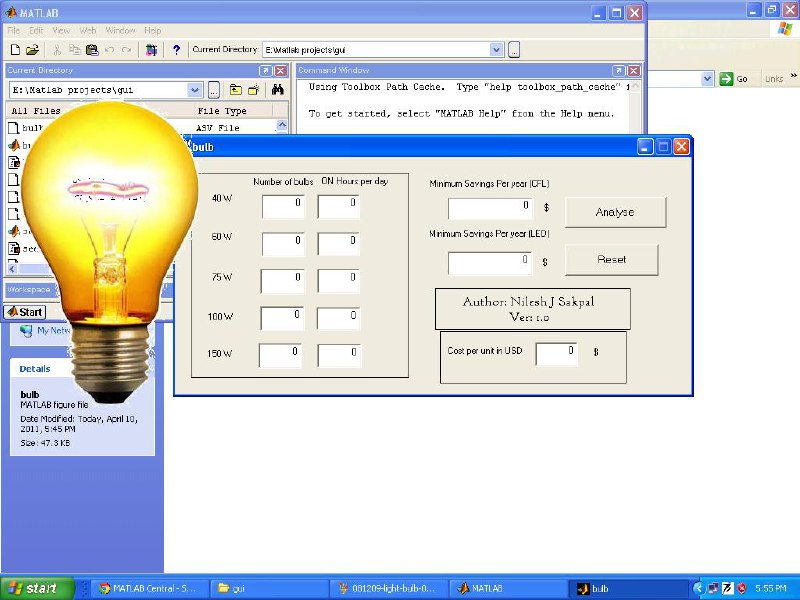Switch to the light-bulb image taskbar item
This screenshot has width=800, height=600.
387,589
